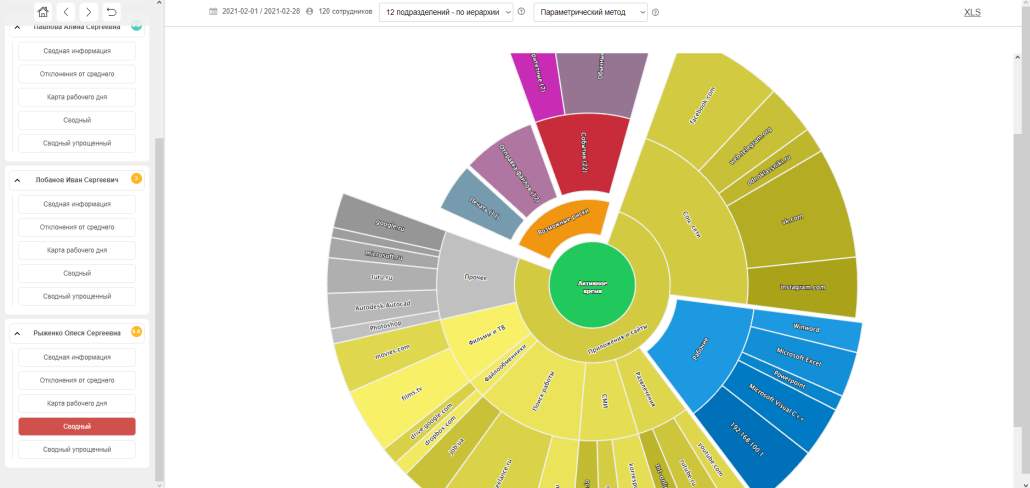Viewport: 1030px width, 488px height.
Task: Open Карта рабочего дня under Лобанов Иван
Action: pyautogui.click(x=77, y=250)
